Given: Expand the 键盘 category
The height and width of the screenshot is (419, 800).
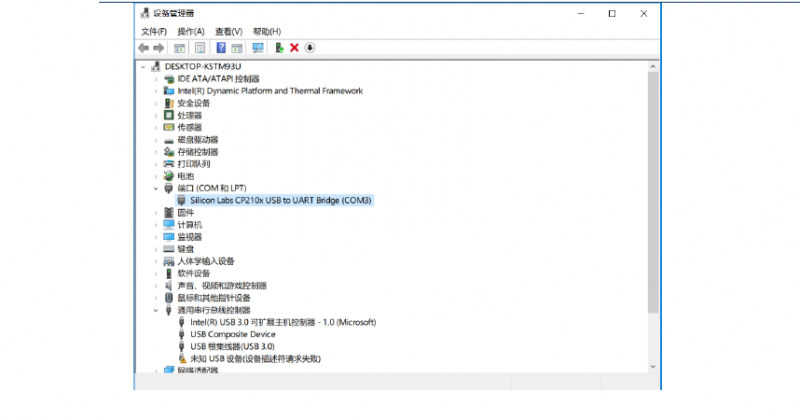Looking at the screenshot, I should click(156, 249).
